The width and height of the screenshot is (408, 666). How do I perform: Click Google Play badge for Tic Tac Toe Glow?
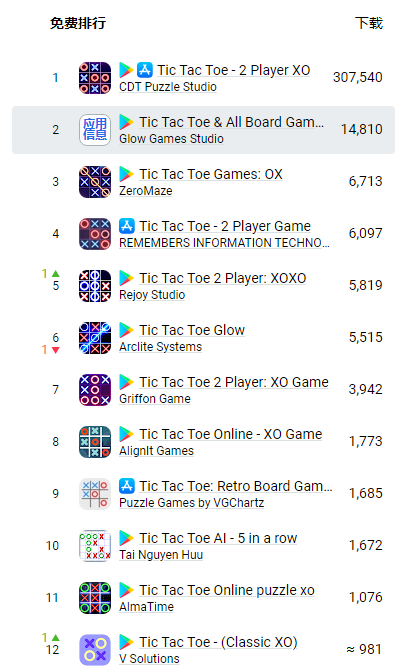[126, 330]
